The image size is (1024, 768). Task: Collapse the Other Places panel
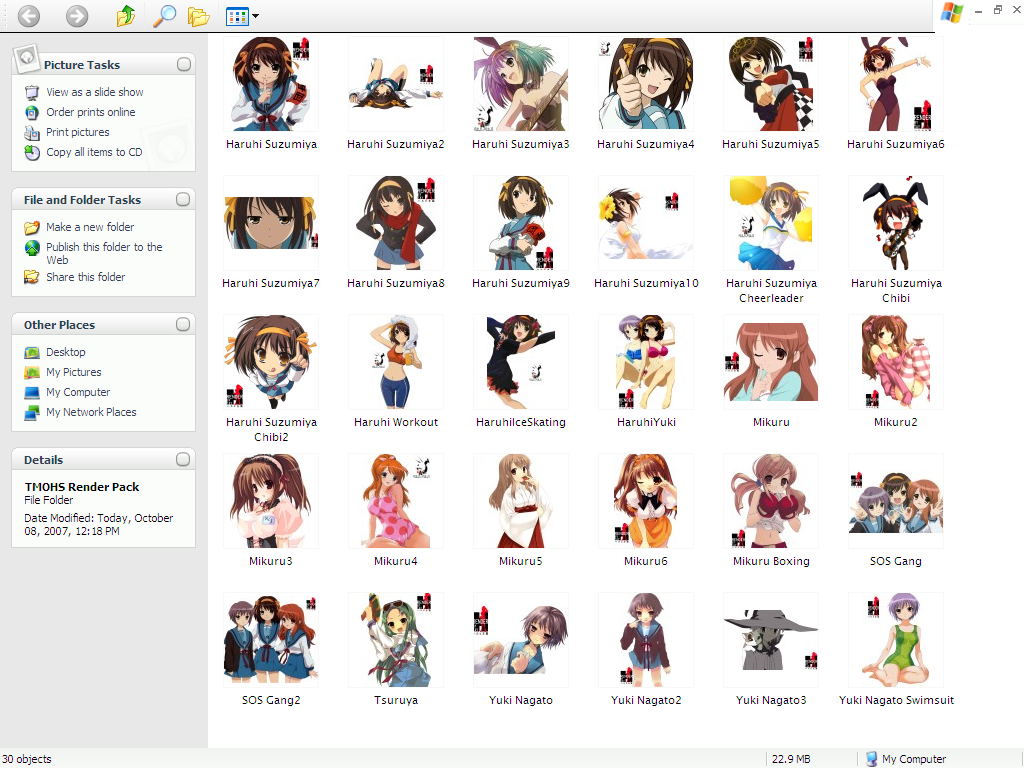[x=183, y=324]
